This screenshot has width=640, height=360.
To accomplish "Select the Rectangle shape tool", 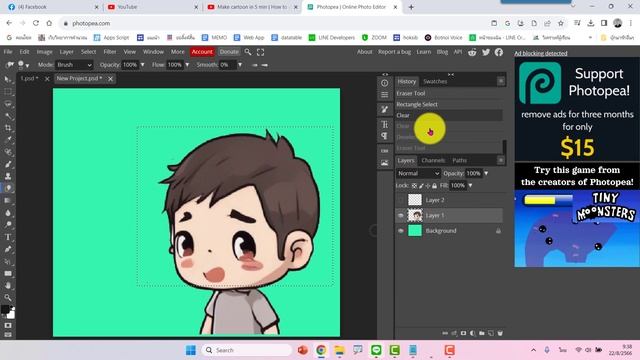I will pyautogui.click(x=8, y=273).
